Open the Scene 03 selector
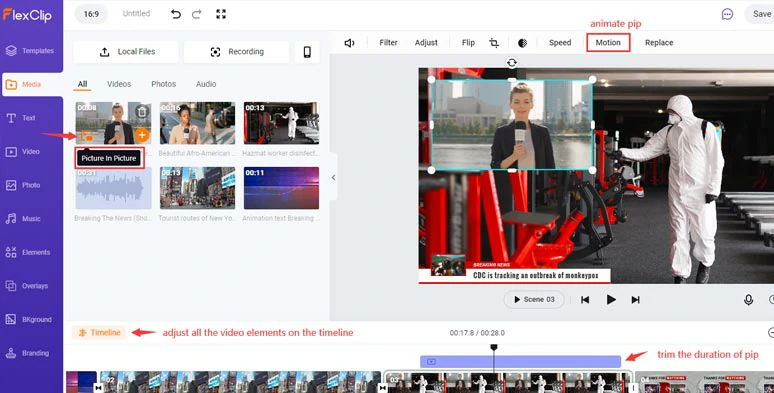This screenshot has width=774, height=393. click(534, 299)
